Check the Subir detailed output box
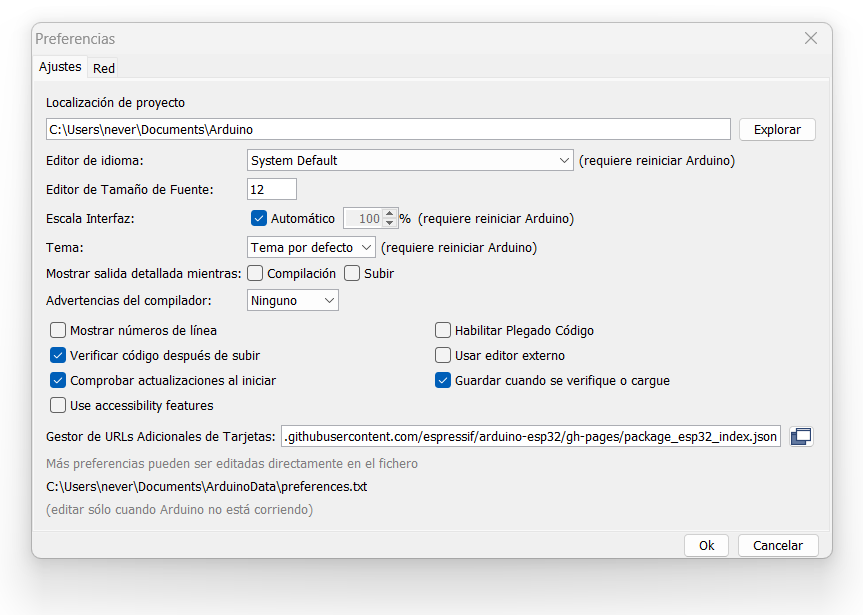The image size is (863, 615). coord(352,274)
